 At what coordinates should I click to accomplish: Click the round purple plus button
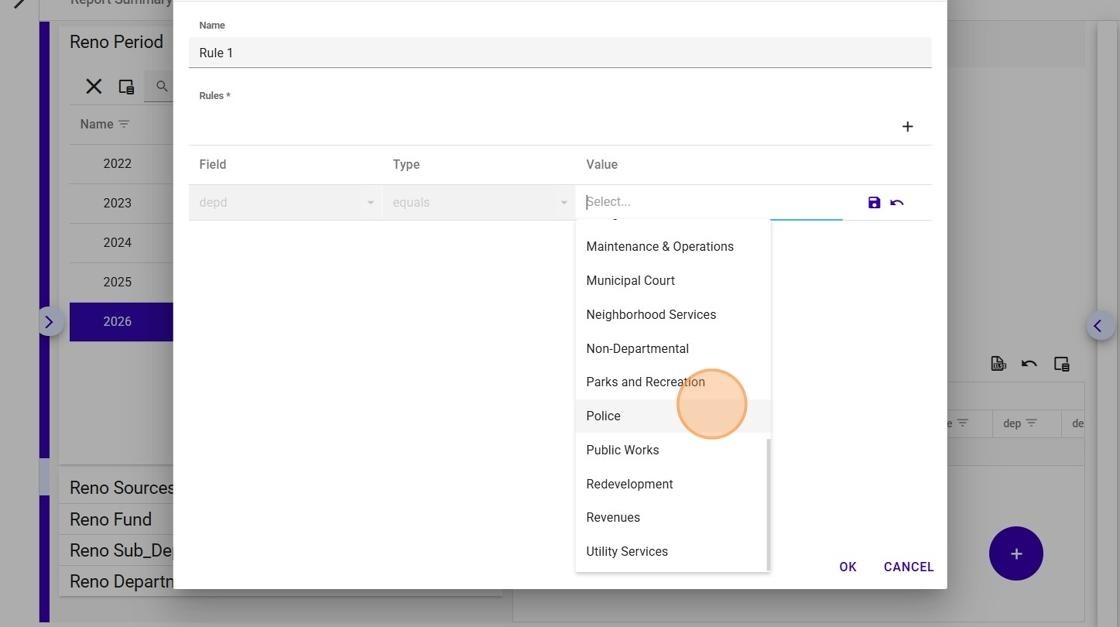click(x=1016, y=553)
